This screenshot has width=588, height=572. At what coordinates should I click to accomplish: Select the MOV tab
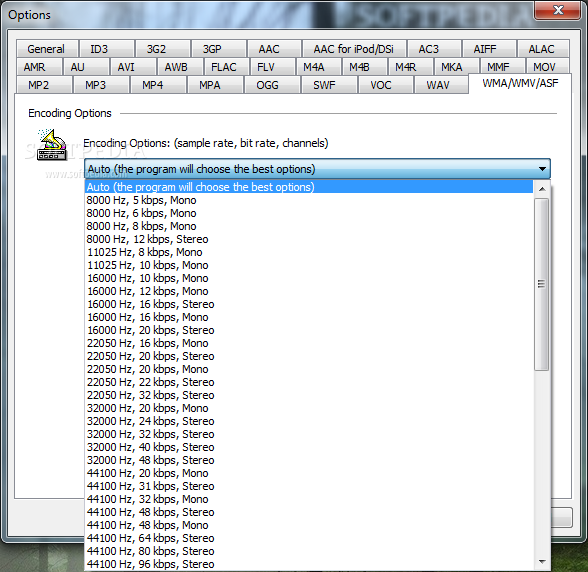[548, 67]
